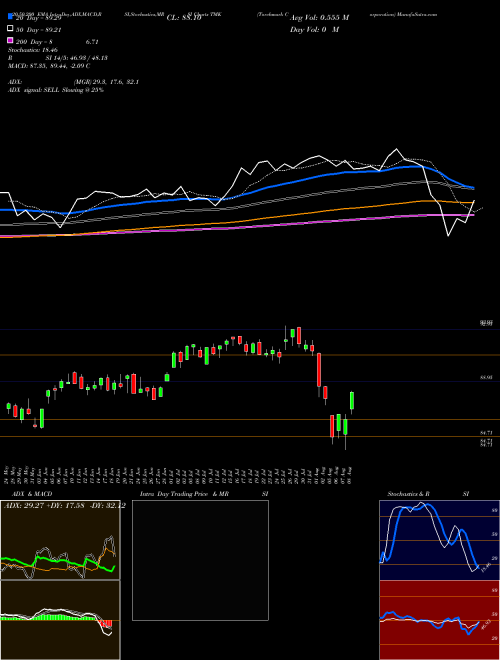This screenshot has height=660, width=500.
Task: Click the last date label on the candlestick axis
Action: pos(351,475)
